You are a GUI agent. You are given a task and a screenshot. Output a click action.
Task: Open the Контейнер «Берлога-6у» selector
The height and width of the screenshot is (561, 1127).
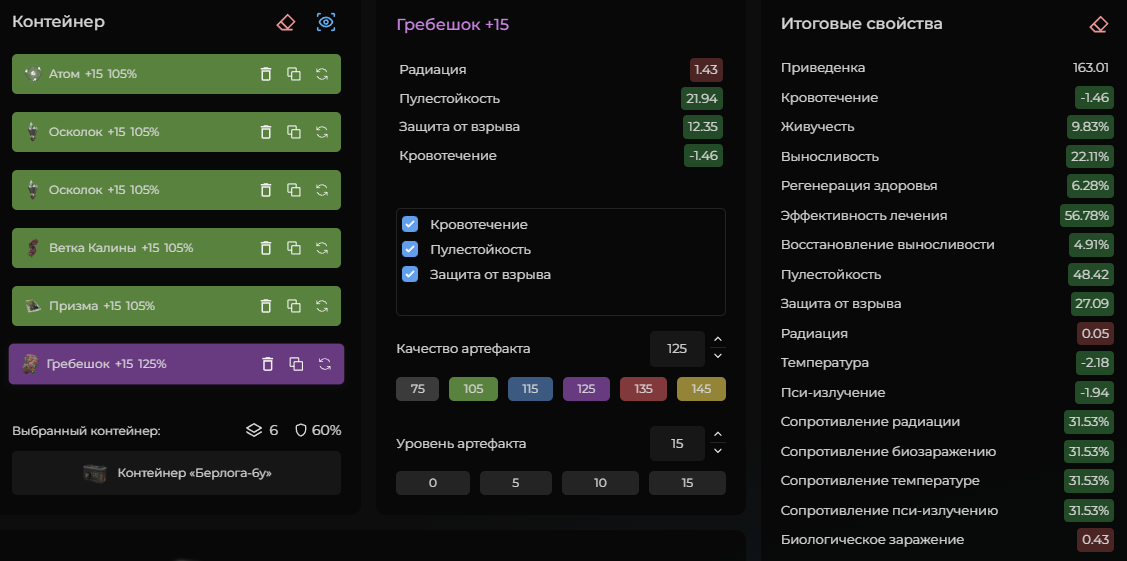(176, 473)
